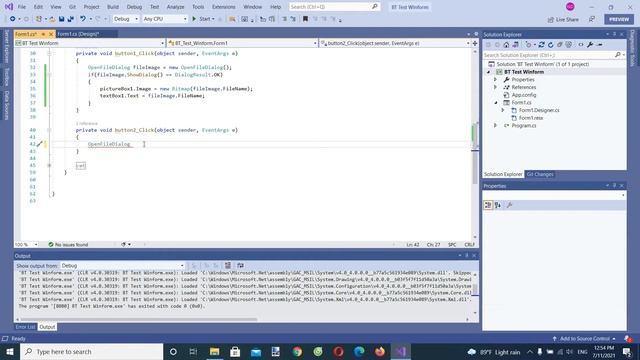
Task: Click the Alphabetical sort icon in Properties
Action: (x=498, y=205)
